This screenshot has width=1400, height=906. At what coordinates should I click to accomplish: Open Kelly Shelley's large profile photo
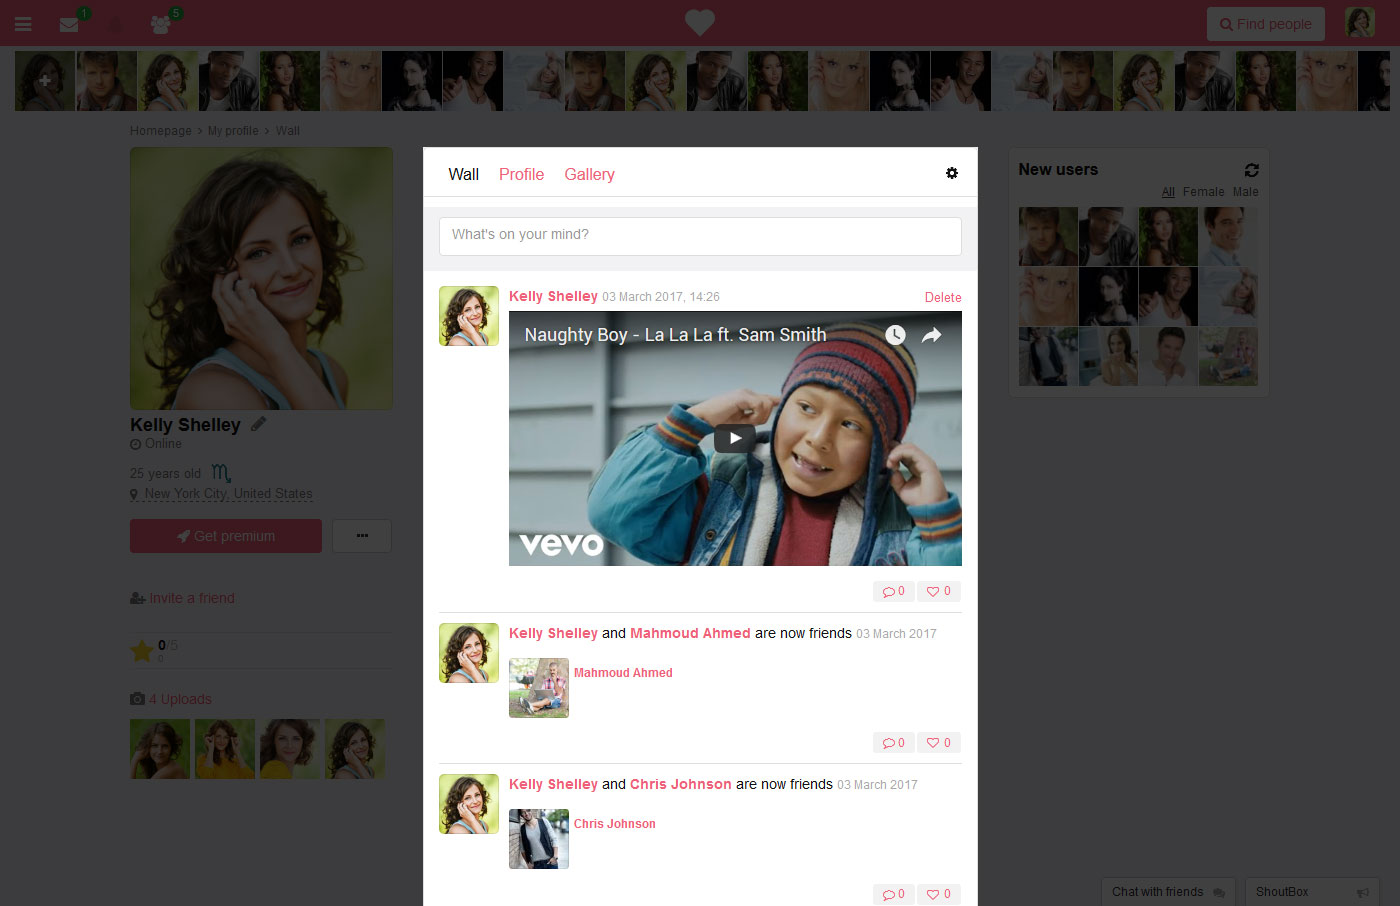coord(261,278)
